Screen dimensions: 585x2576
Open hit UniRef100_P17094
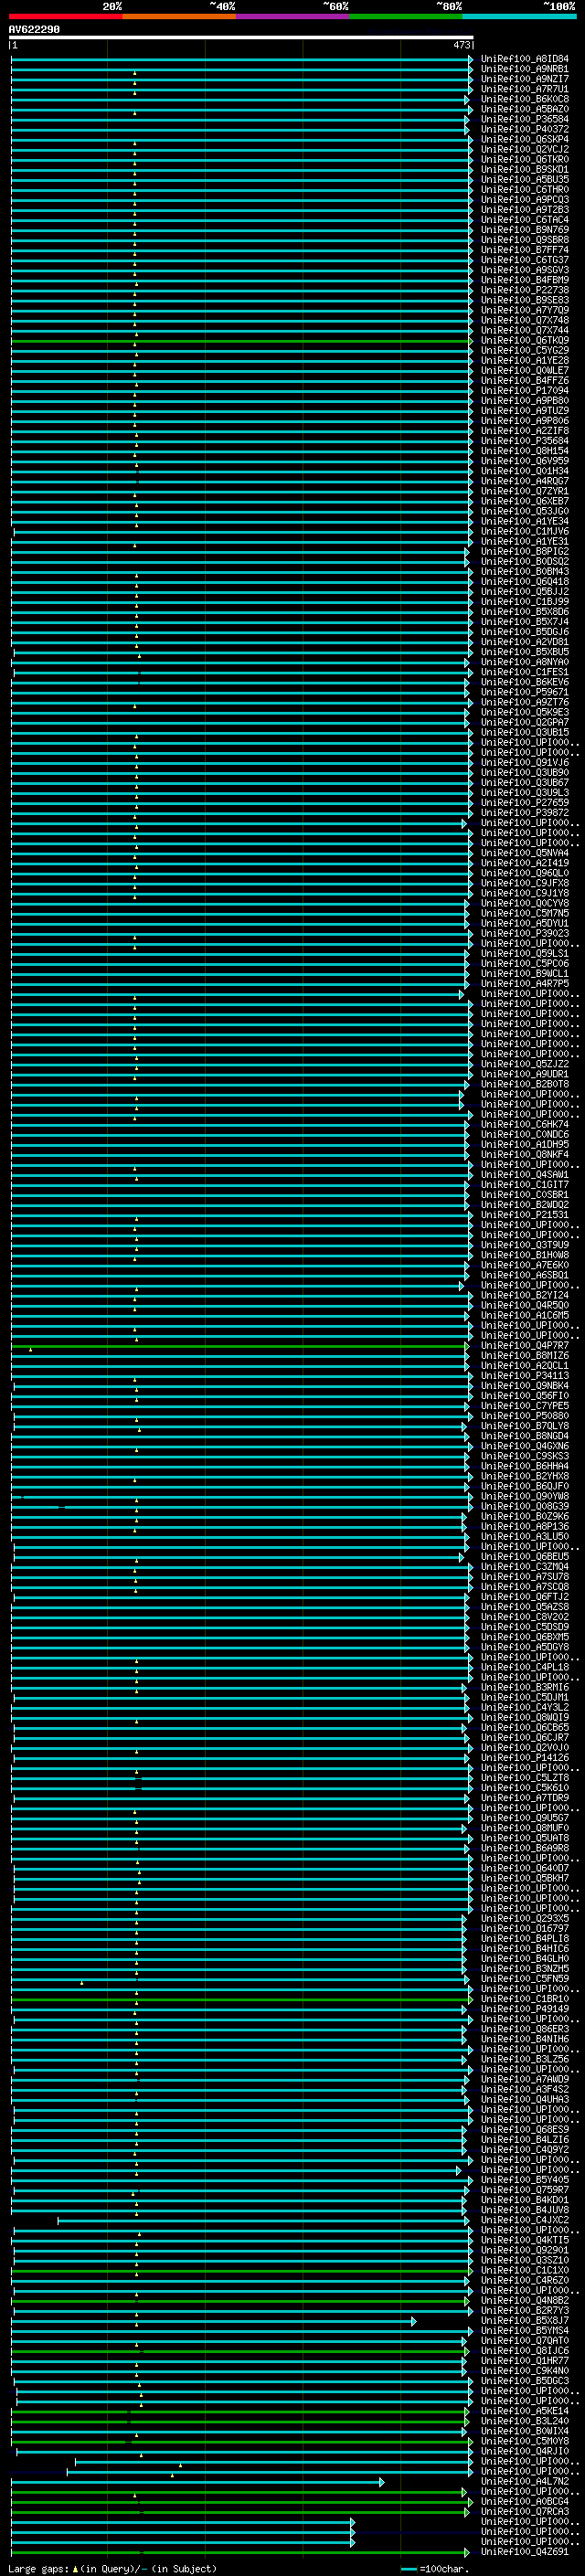(x=525, y=391)
